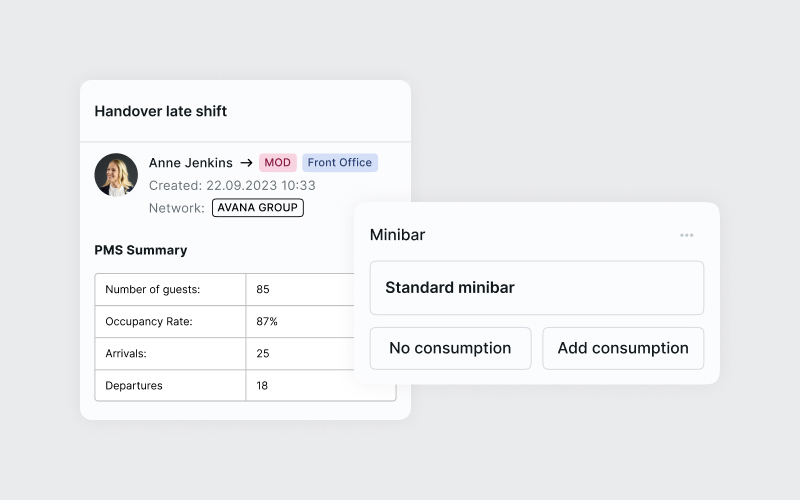Click the arrow next to Anne Jenkins
This screenshot has height=500, width=800.
(x=246, y=163)
